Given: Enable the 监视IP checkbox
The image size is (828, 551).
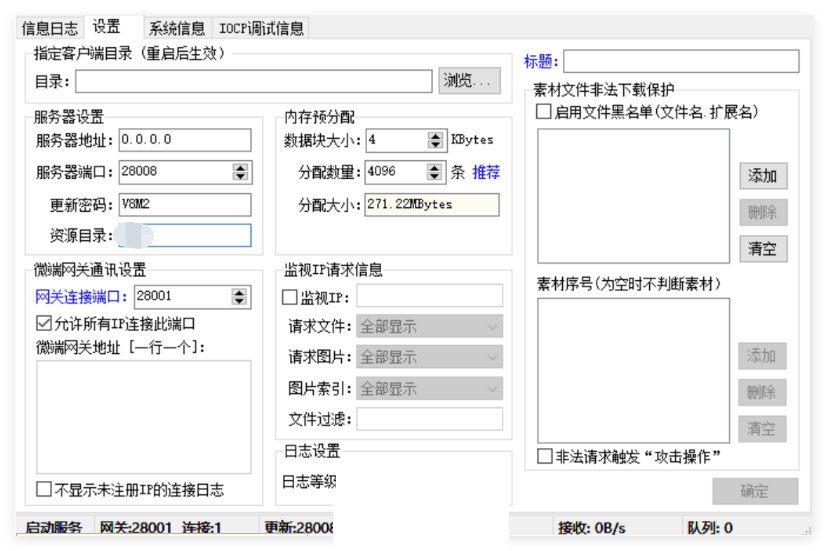Looking at the screenshot, I should [x=289, y=297].
